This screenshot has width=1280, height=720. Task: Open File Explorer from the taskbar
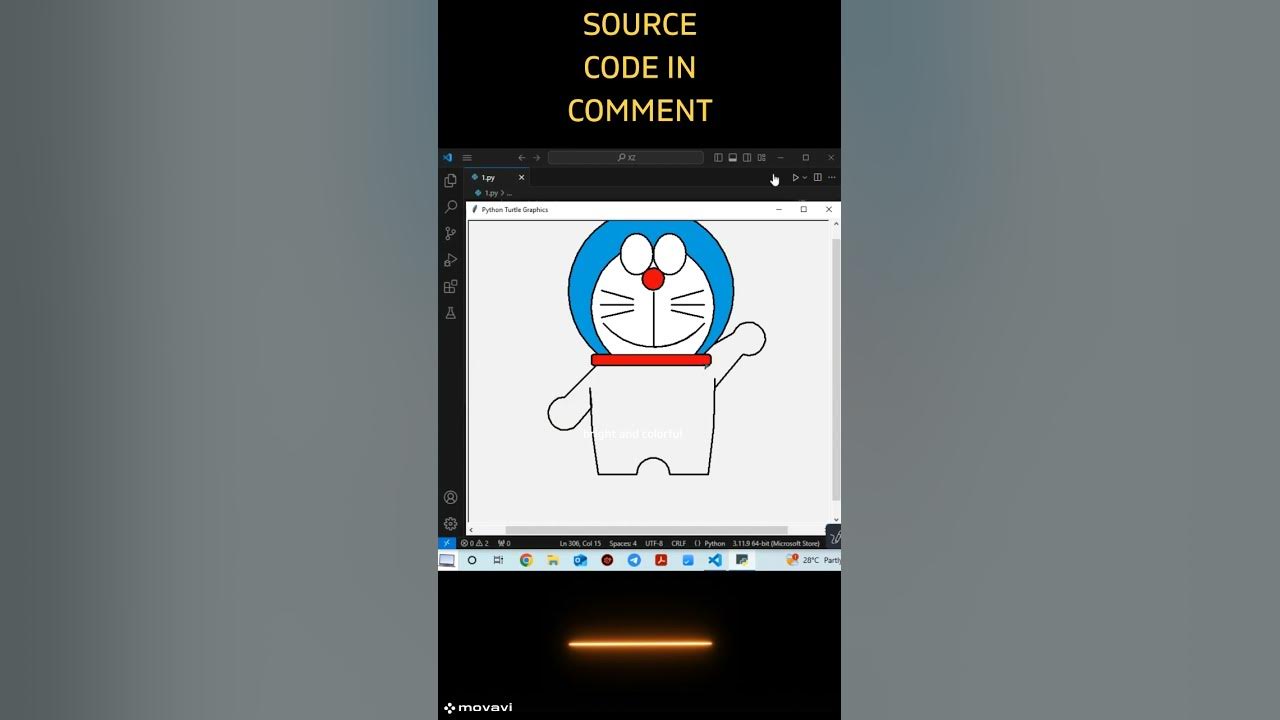point(553,560)
